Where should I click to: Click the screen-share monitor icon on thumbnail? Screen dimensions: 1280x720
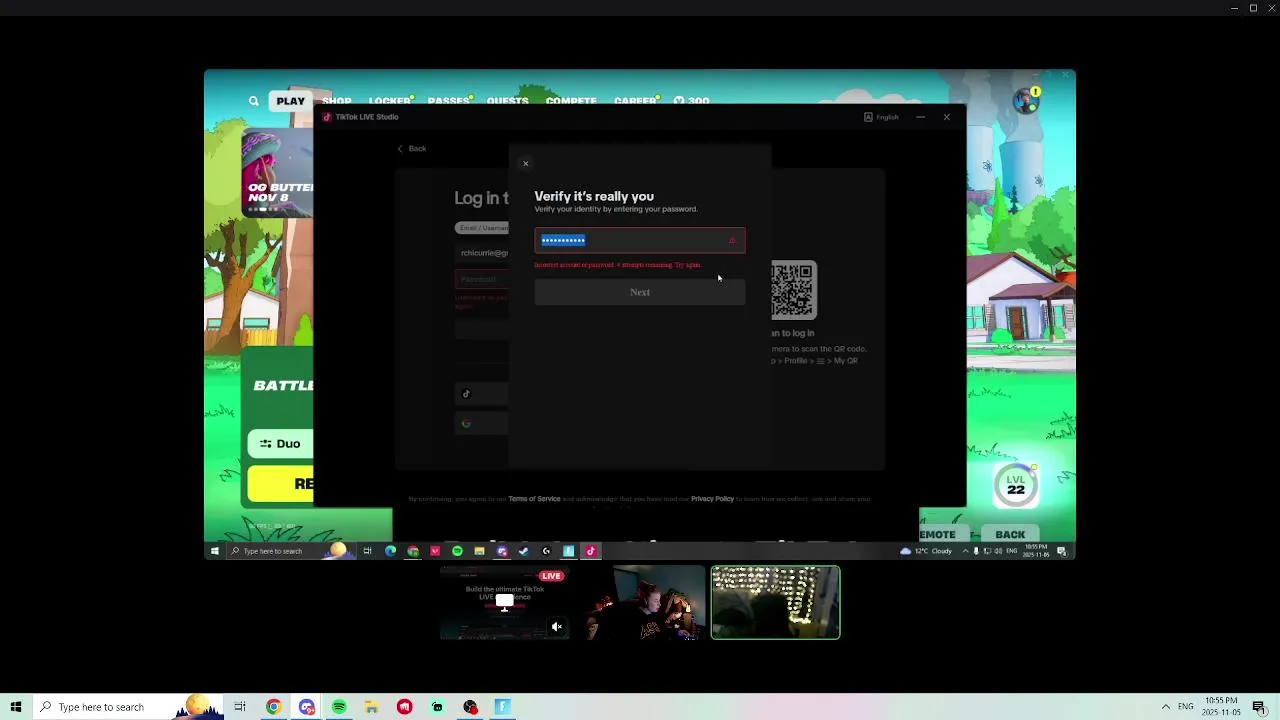point(505,601)
